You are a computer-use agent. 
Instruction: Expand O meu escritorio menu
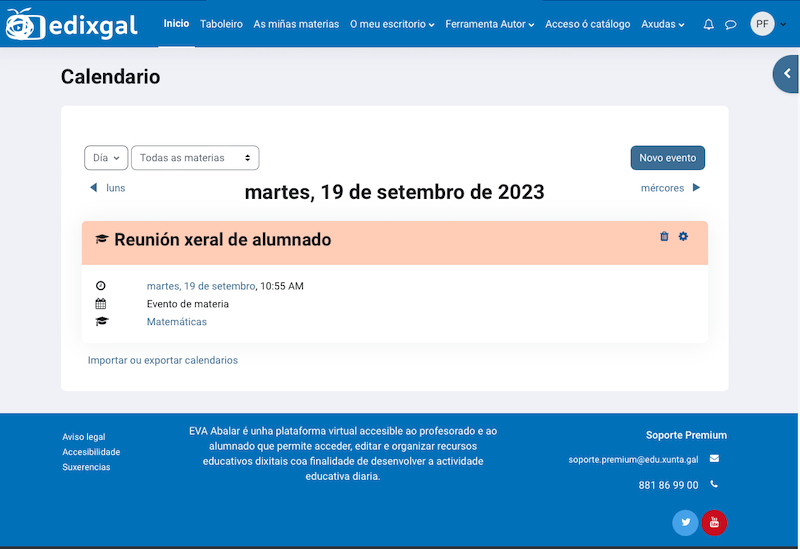pyautogui.click(x=392, y=24)
